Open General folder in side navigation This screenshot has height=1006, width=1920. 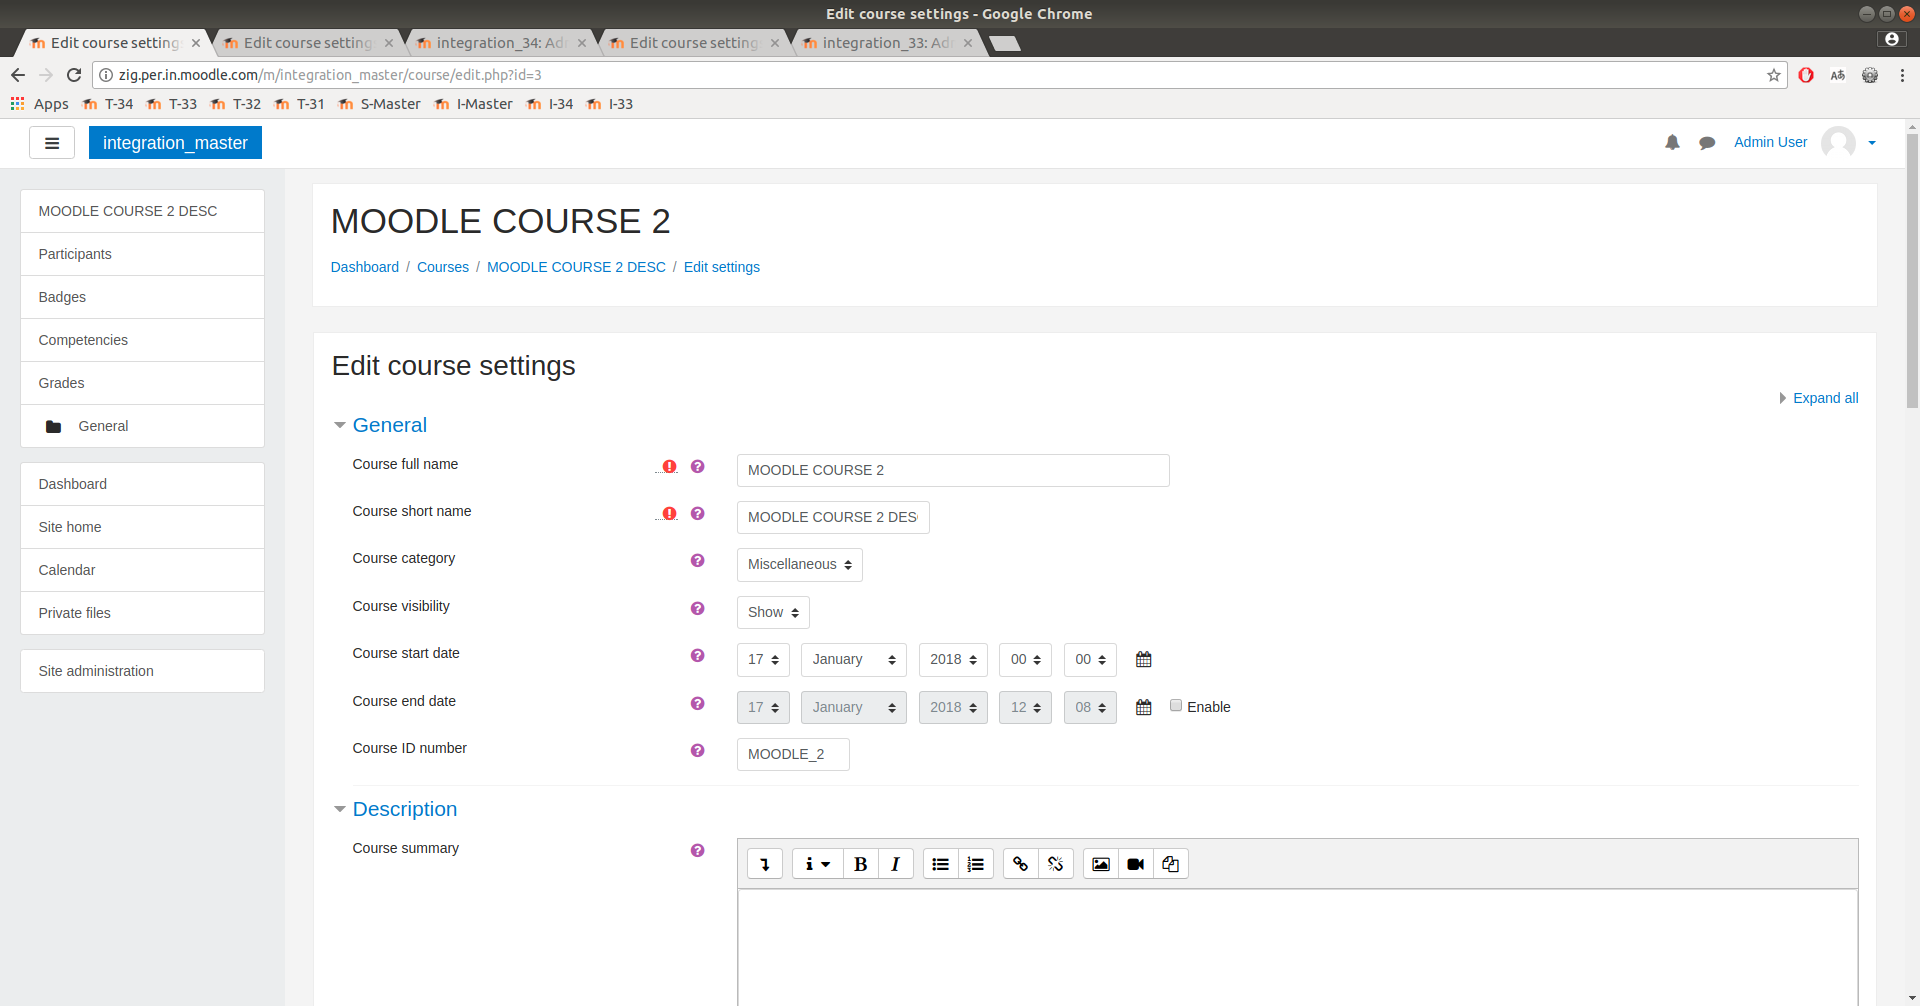point(142,426)
